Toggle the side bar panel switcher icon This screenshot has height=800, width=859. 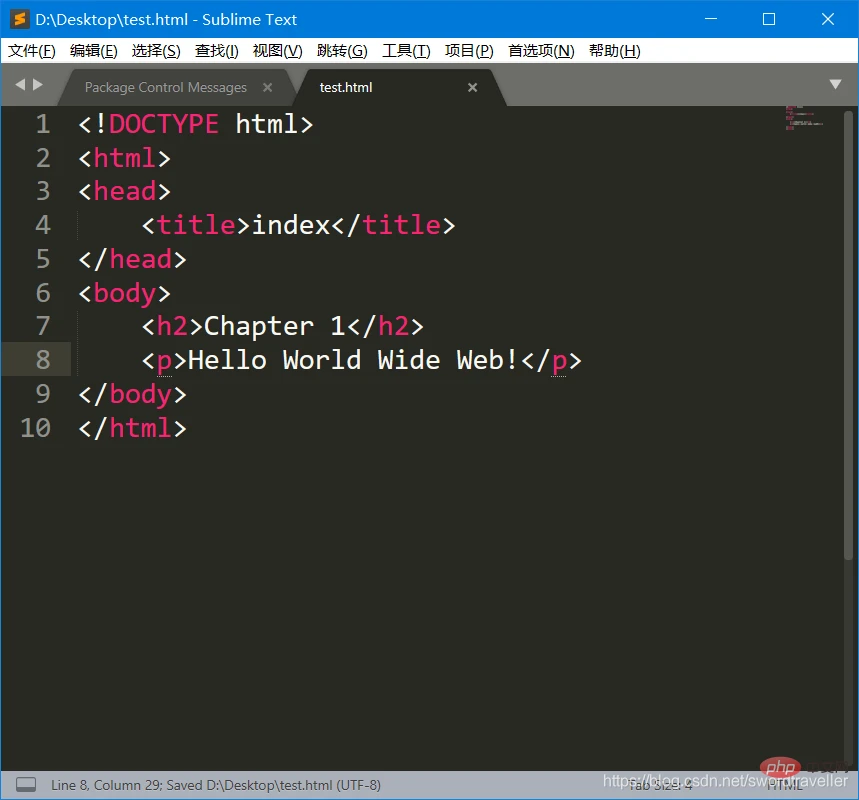26,785
